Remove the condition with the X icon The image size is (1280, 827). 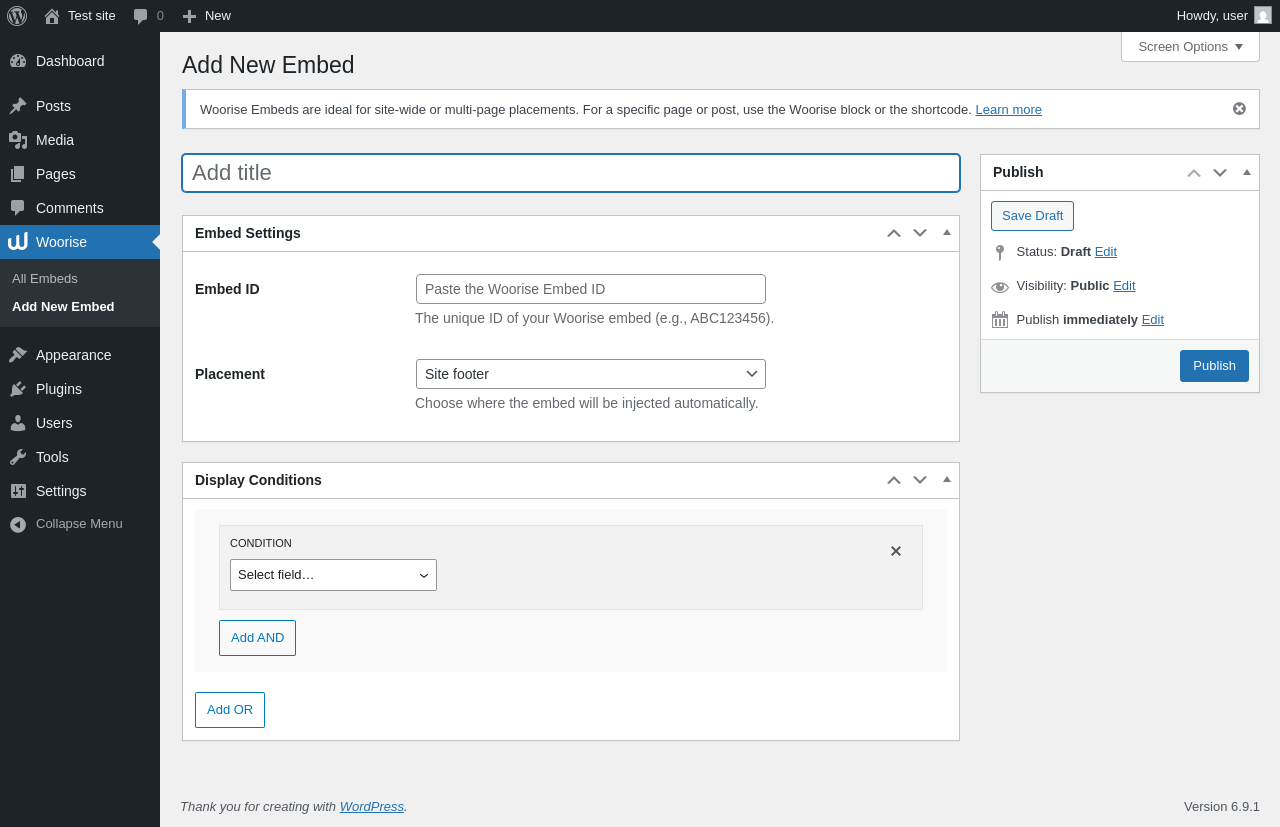point(896,551)
